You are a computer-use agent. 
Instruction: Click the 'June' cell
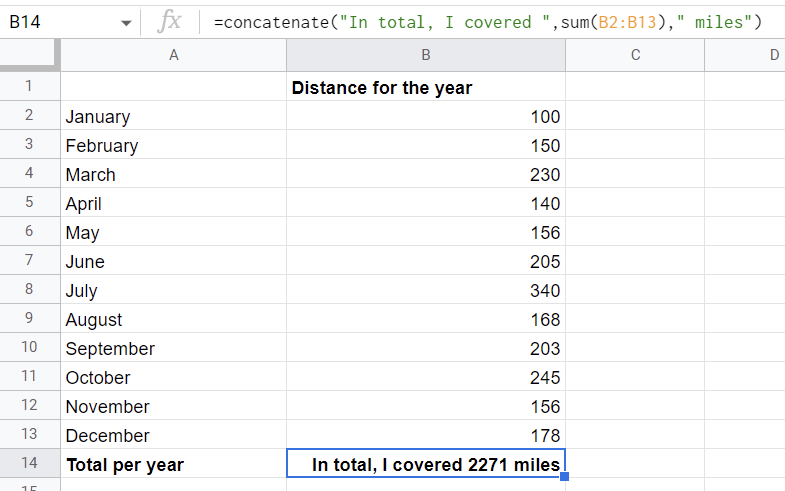(x=174, y=261)
